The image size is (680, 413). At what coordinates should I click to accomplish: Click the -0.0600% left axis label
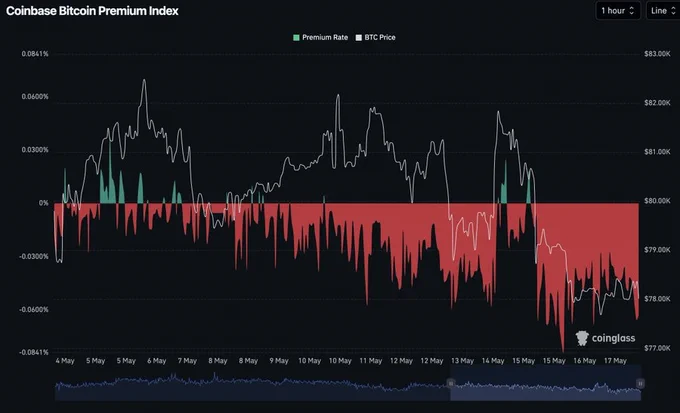(x=34, y=310)
